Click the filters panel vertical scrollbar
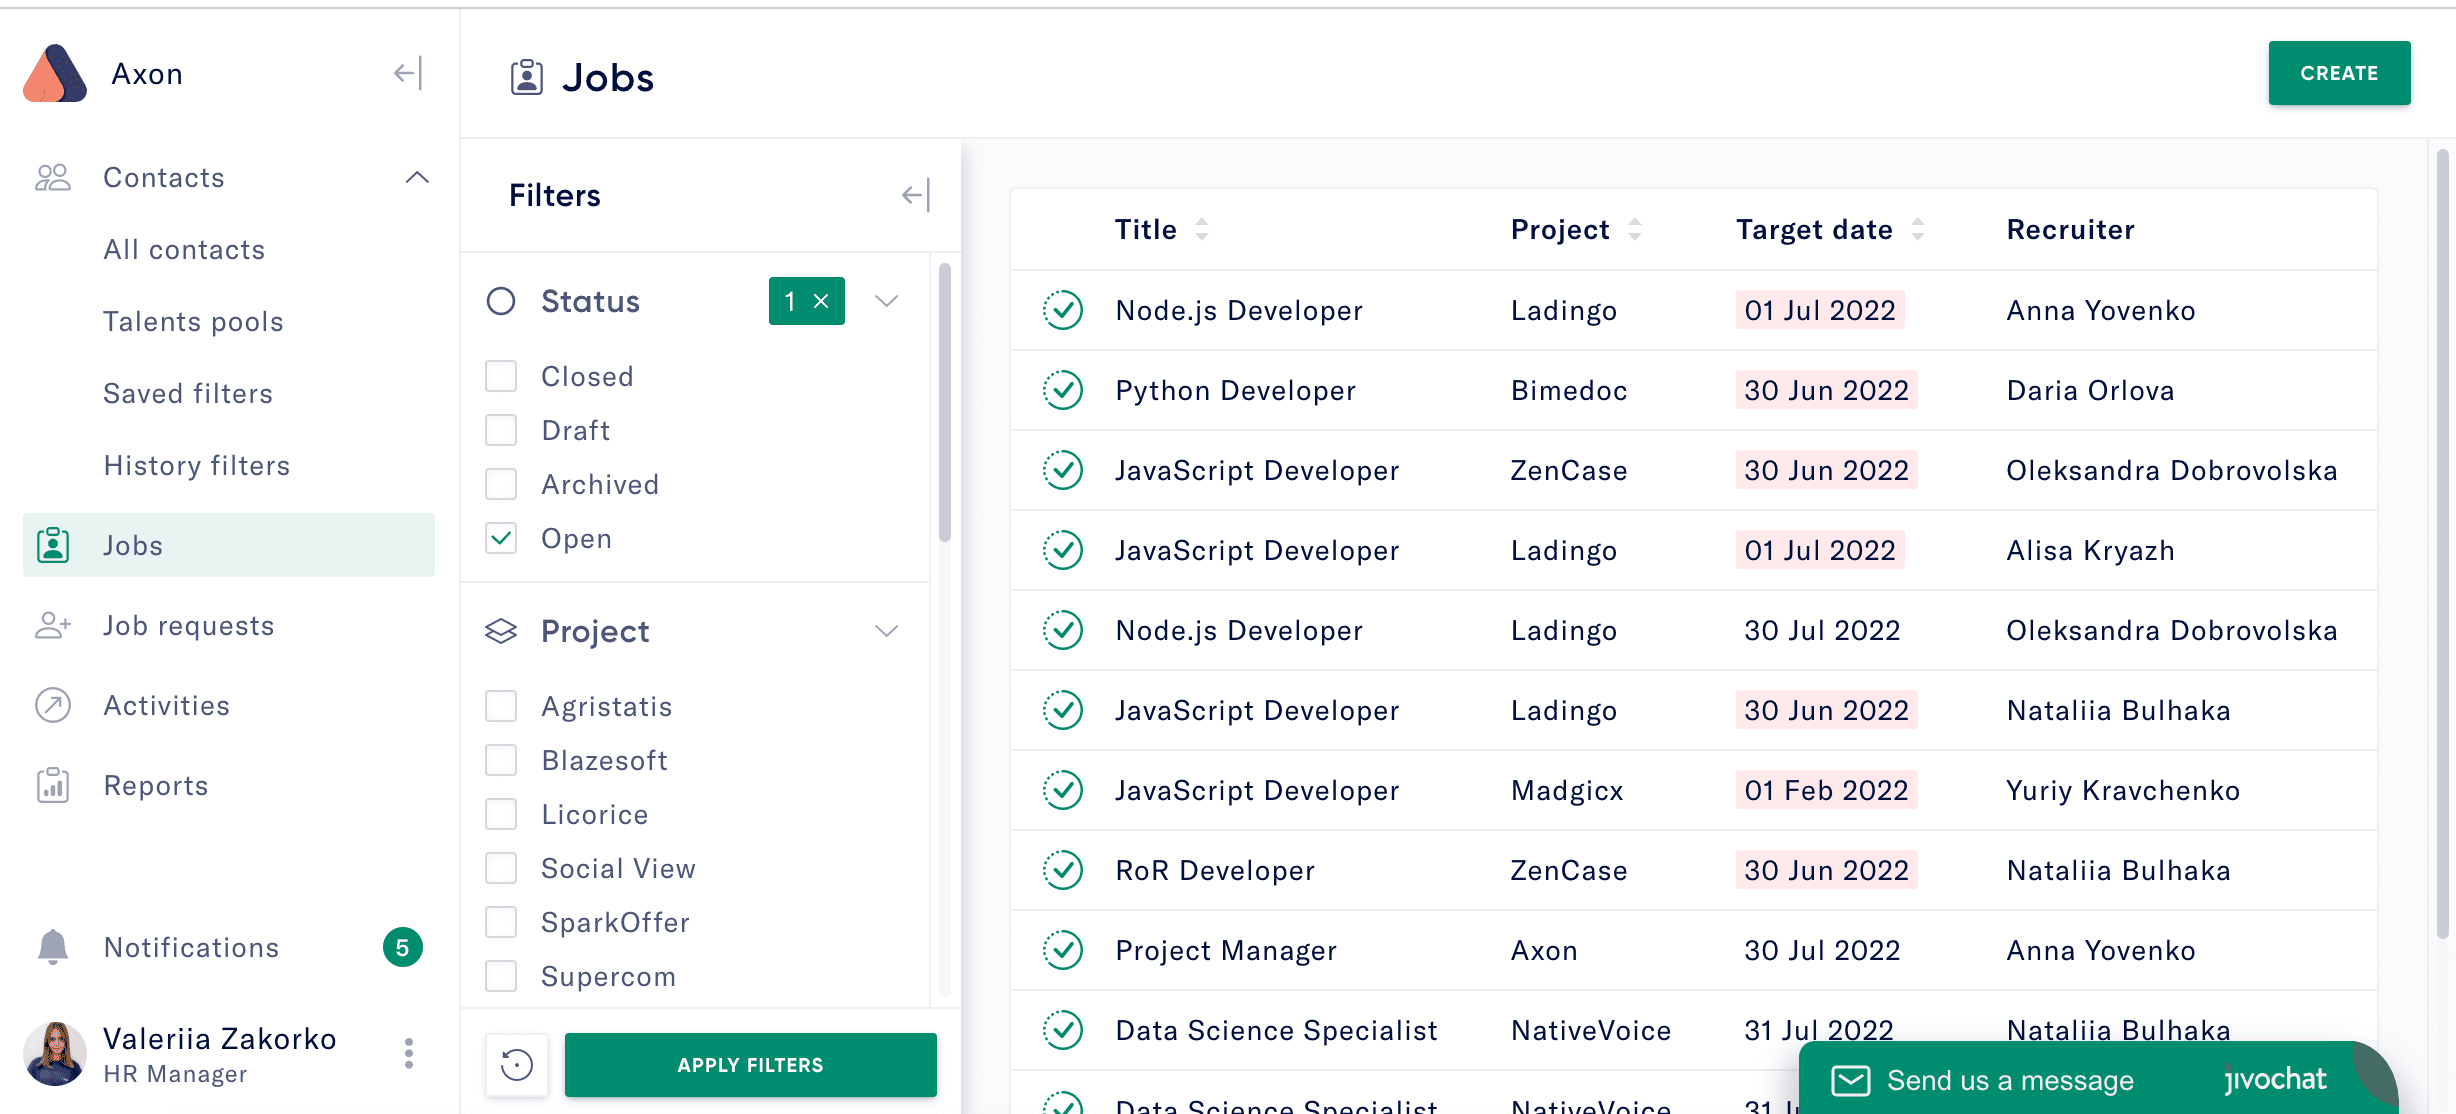This screenshot has height=1114, width=2456. [945, 400]
